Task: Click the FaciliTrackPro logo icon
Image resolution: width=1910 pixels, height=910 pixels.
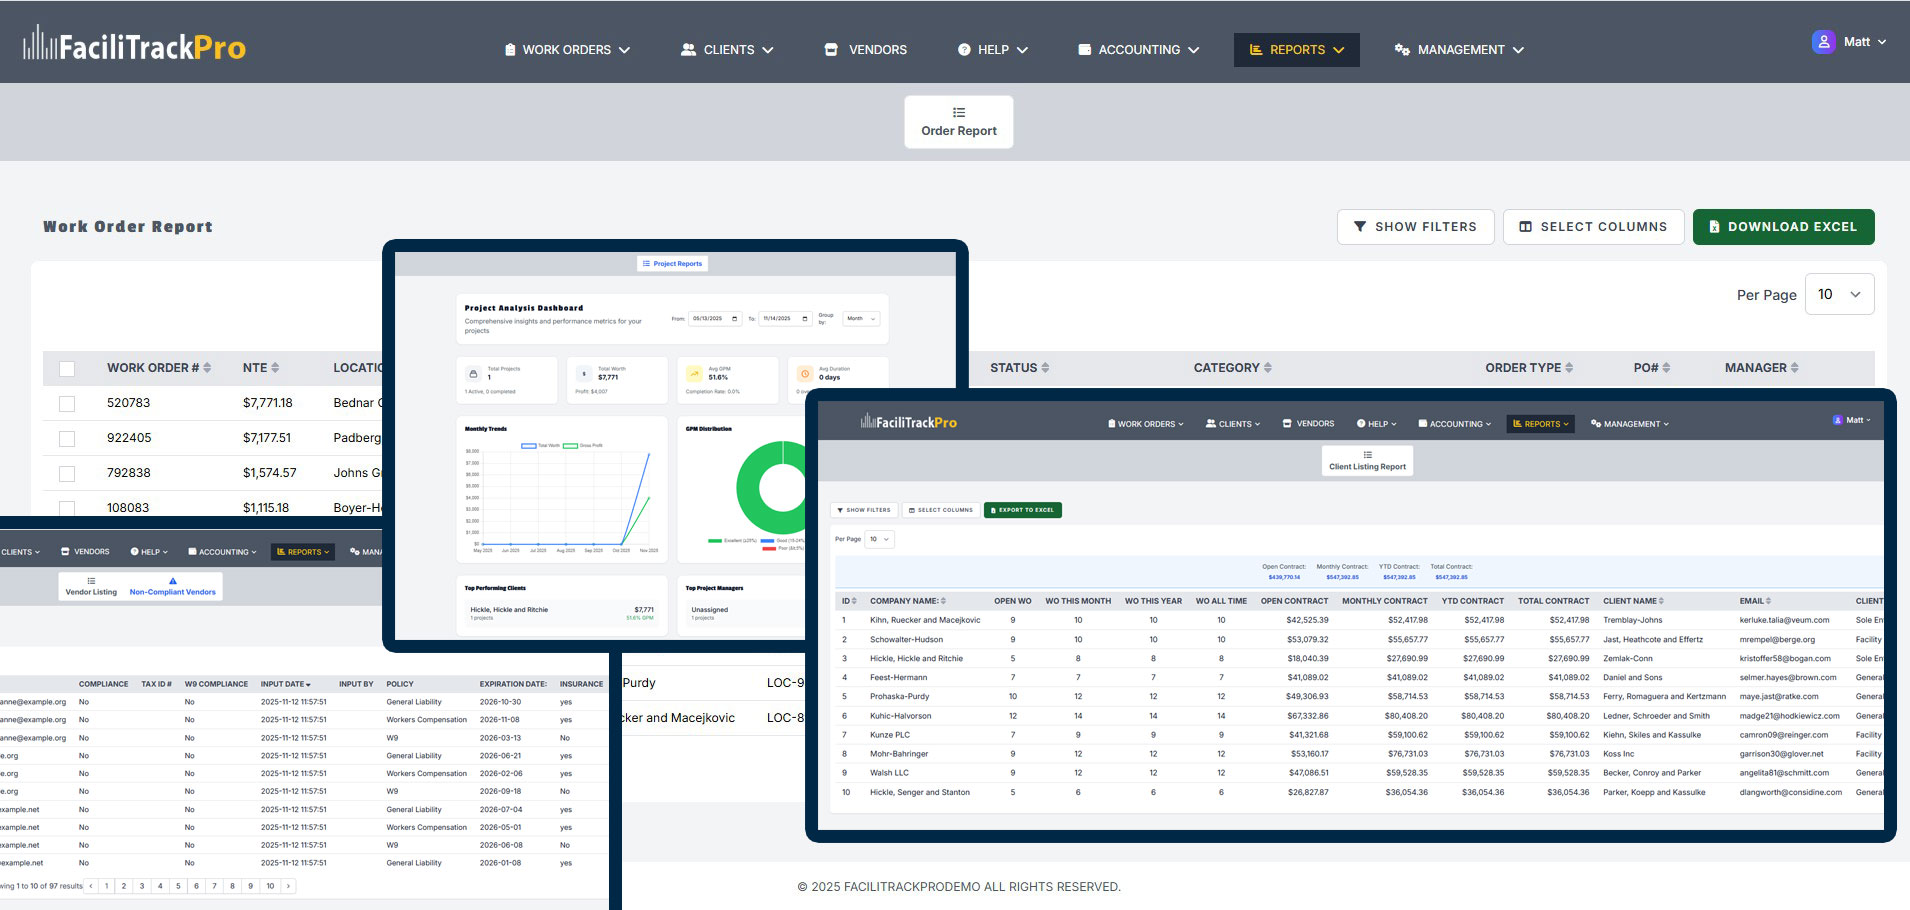Action: 39,42
